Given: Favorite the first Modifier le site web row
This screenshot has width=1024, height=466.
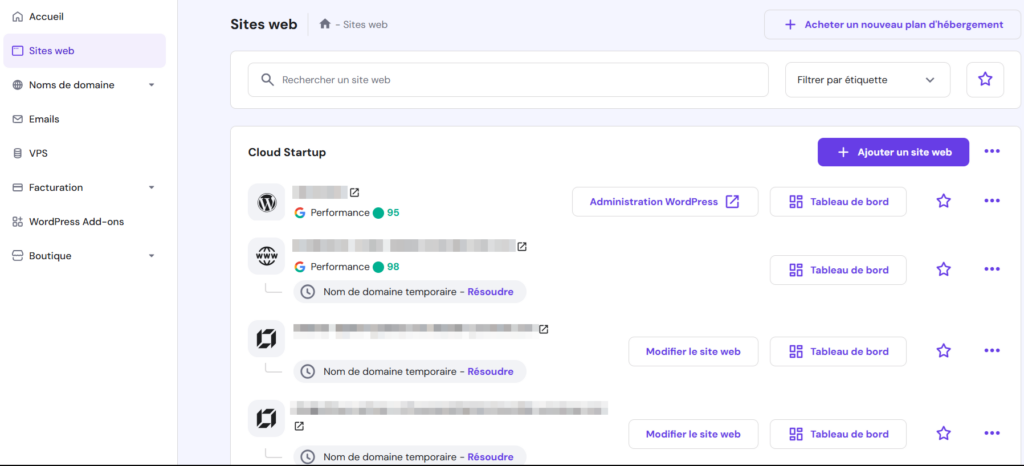Looking at the screenshot, I should 943,351.
